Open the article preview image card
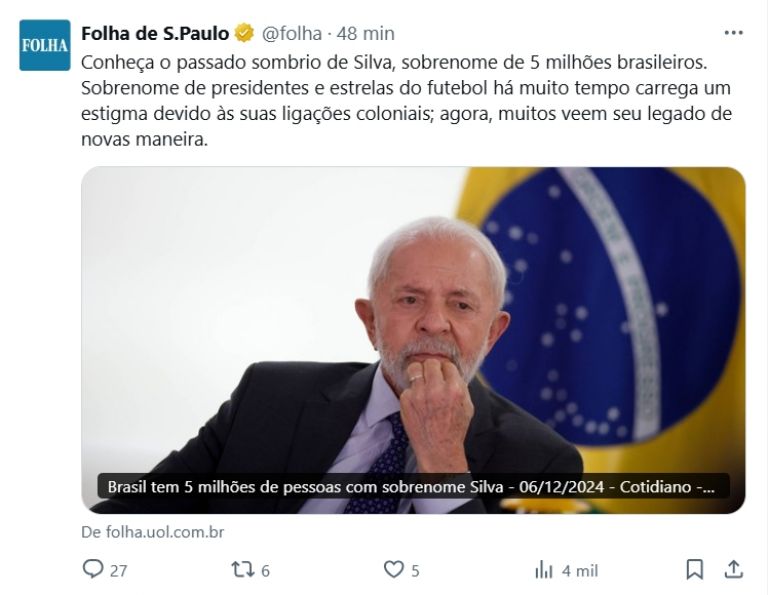 pyautogui.click(x=413, y=340)
